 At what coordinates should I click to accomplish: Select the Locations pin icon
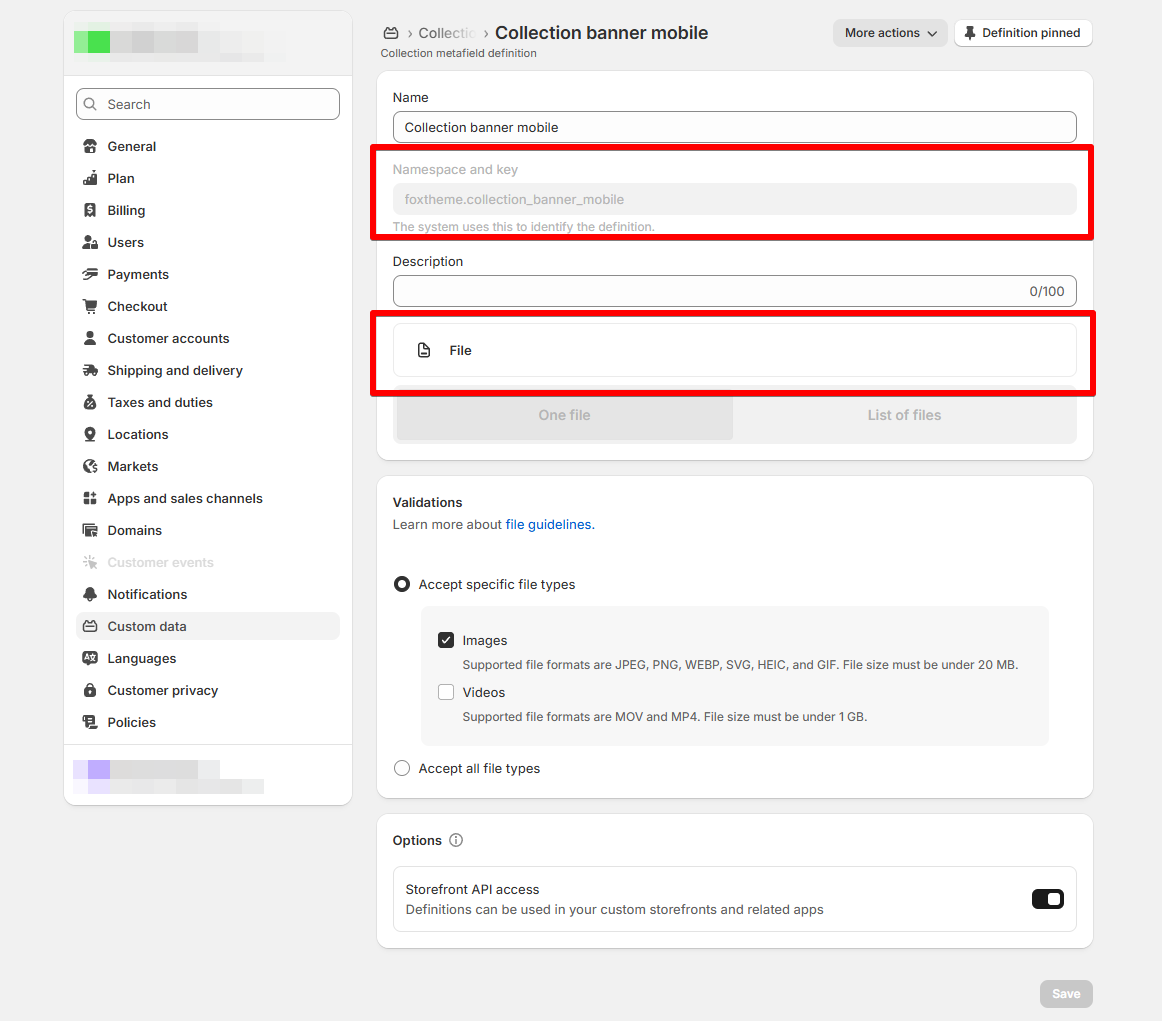click(x=90, y=434)
